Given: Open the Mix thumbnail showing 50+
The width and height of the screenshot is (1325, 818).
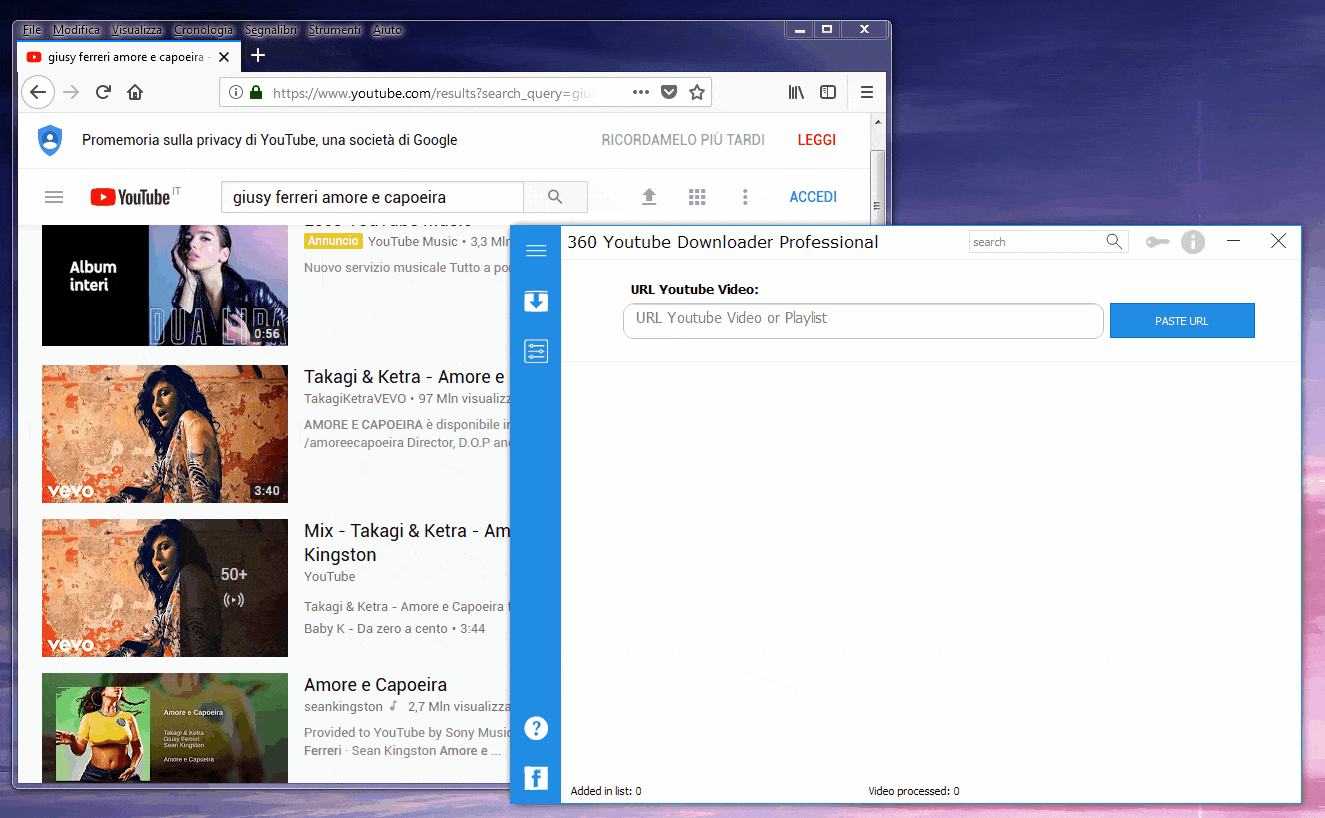Looking at the screenshot, I should pos(165,588).
